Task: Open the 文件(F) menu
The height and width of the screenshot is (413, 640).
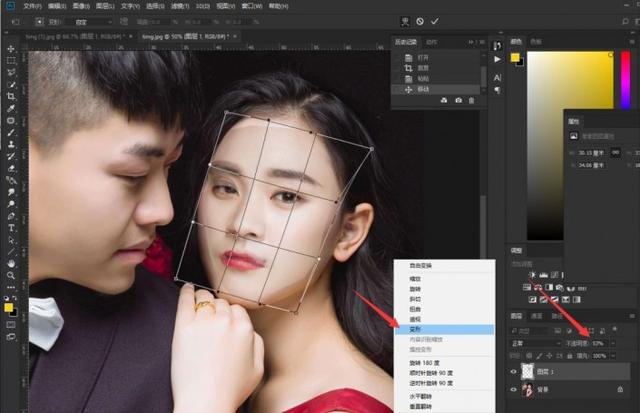Action: coord(32,6)
